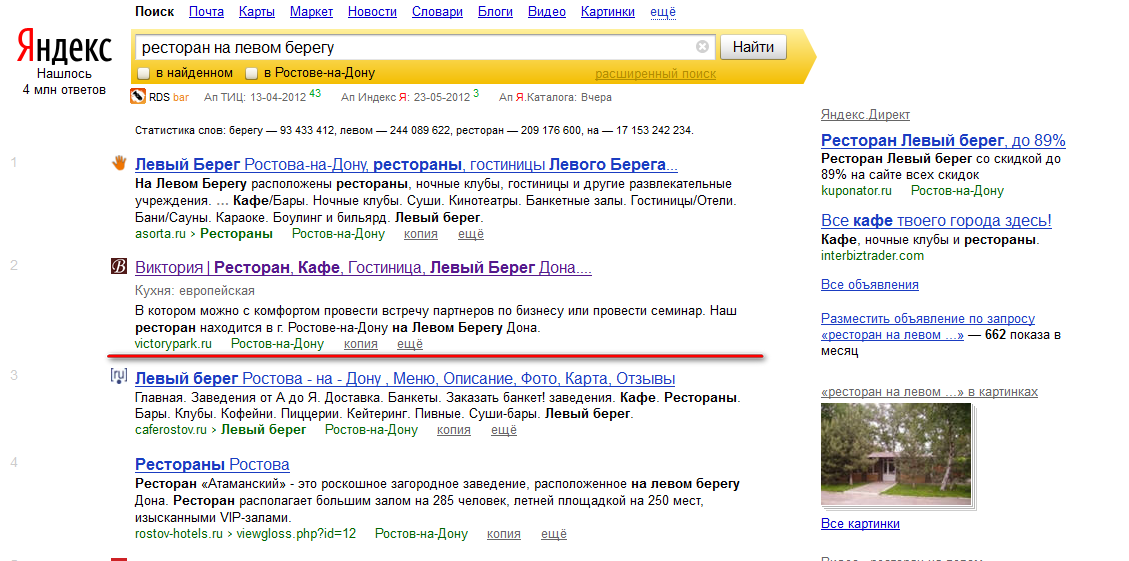Click the Виктория result's B favicon
Image resolution: width=1129 pixels, height=561 pixels.
119,267
